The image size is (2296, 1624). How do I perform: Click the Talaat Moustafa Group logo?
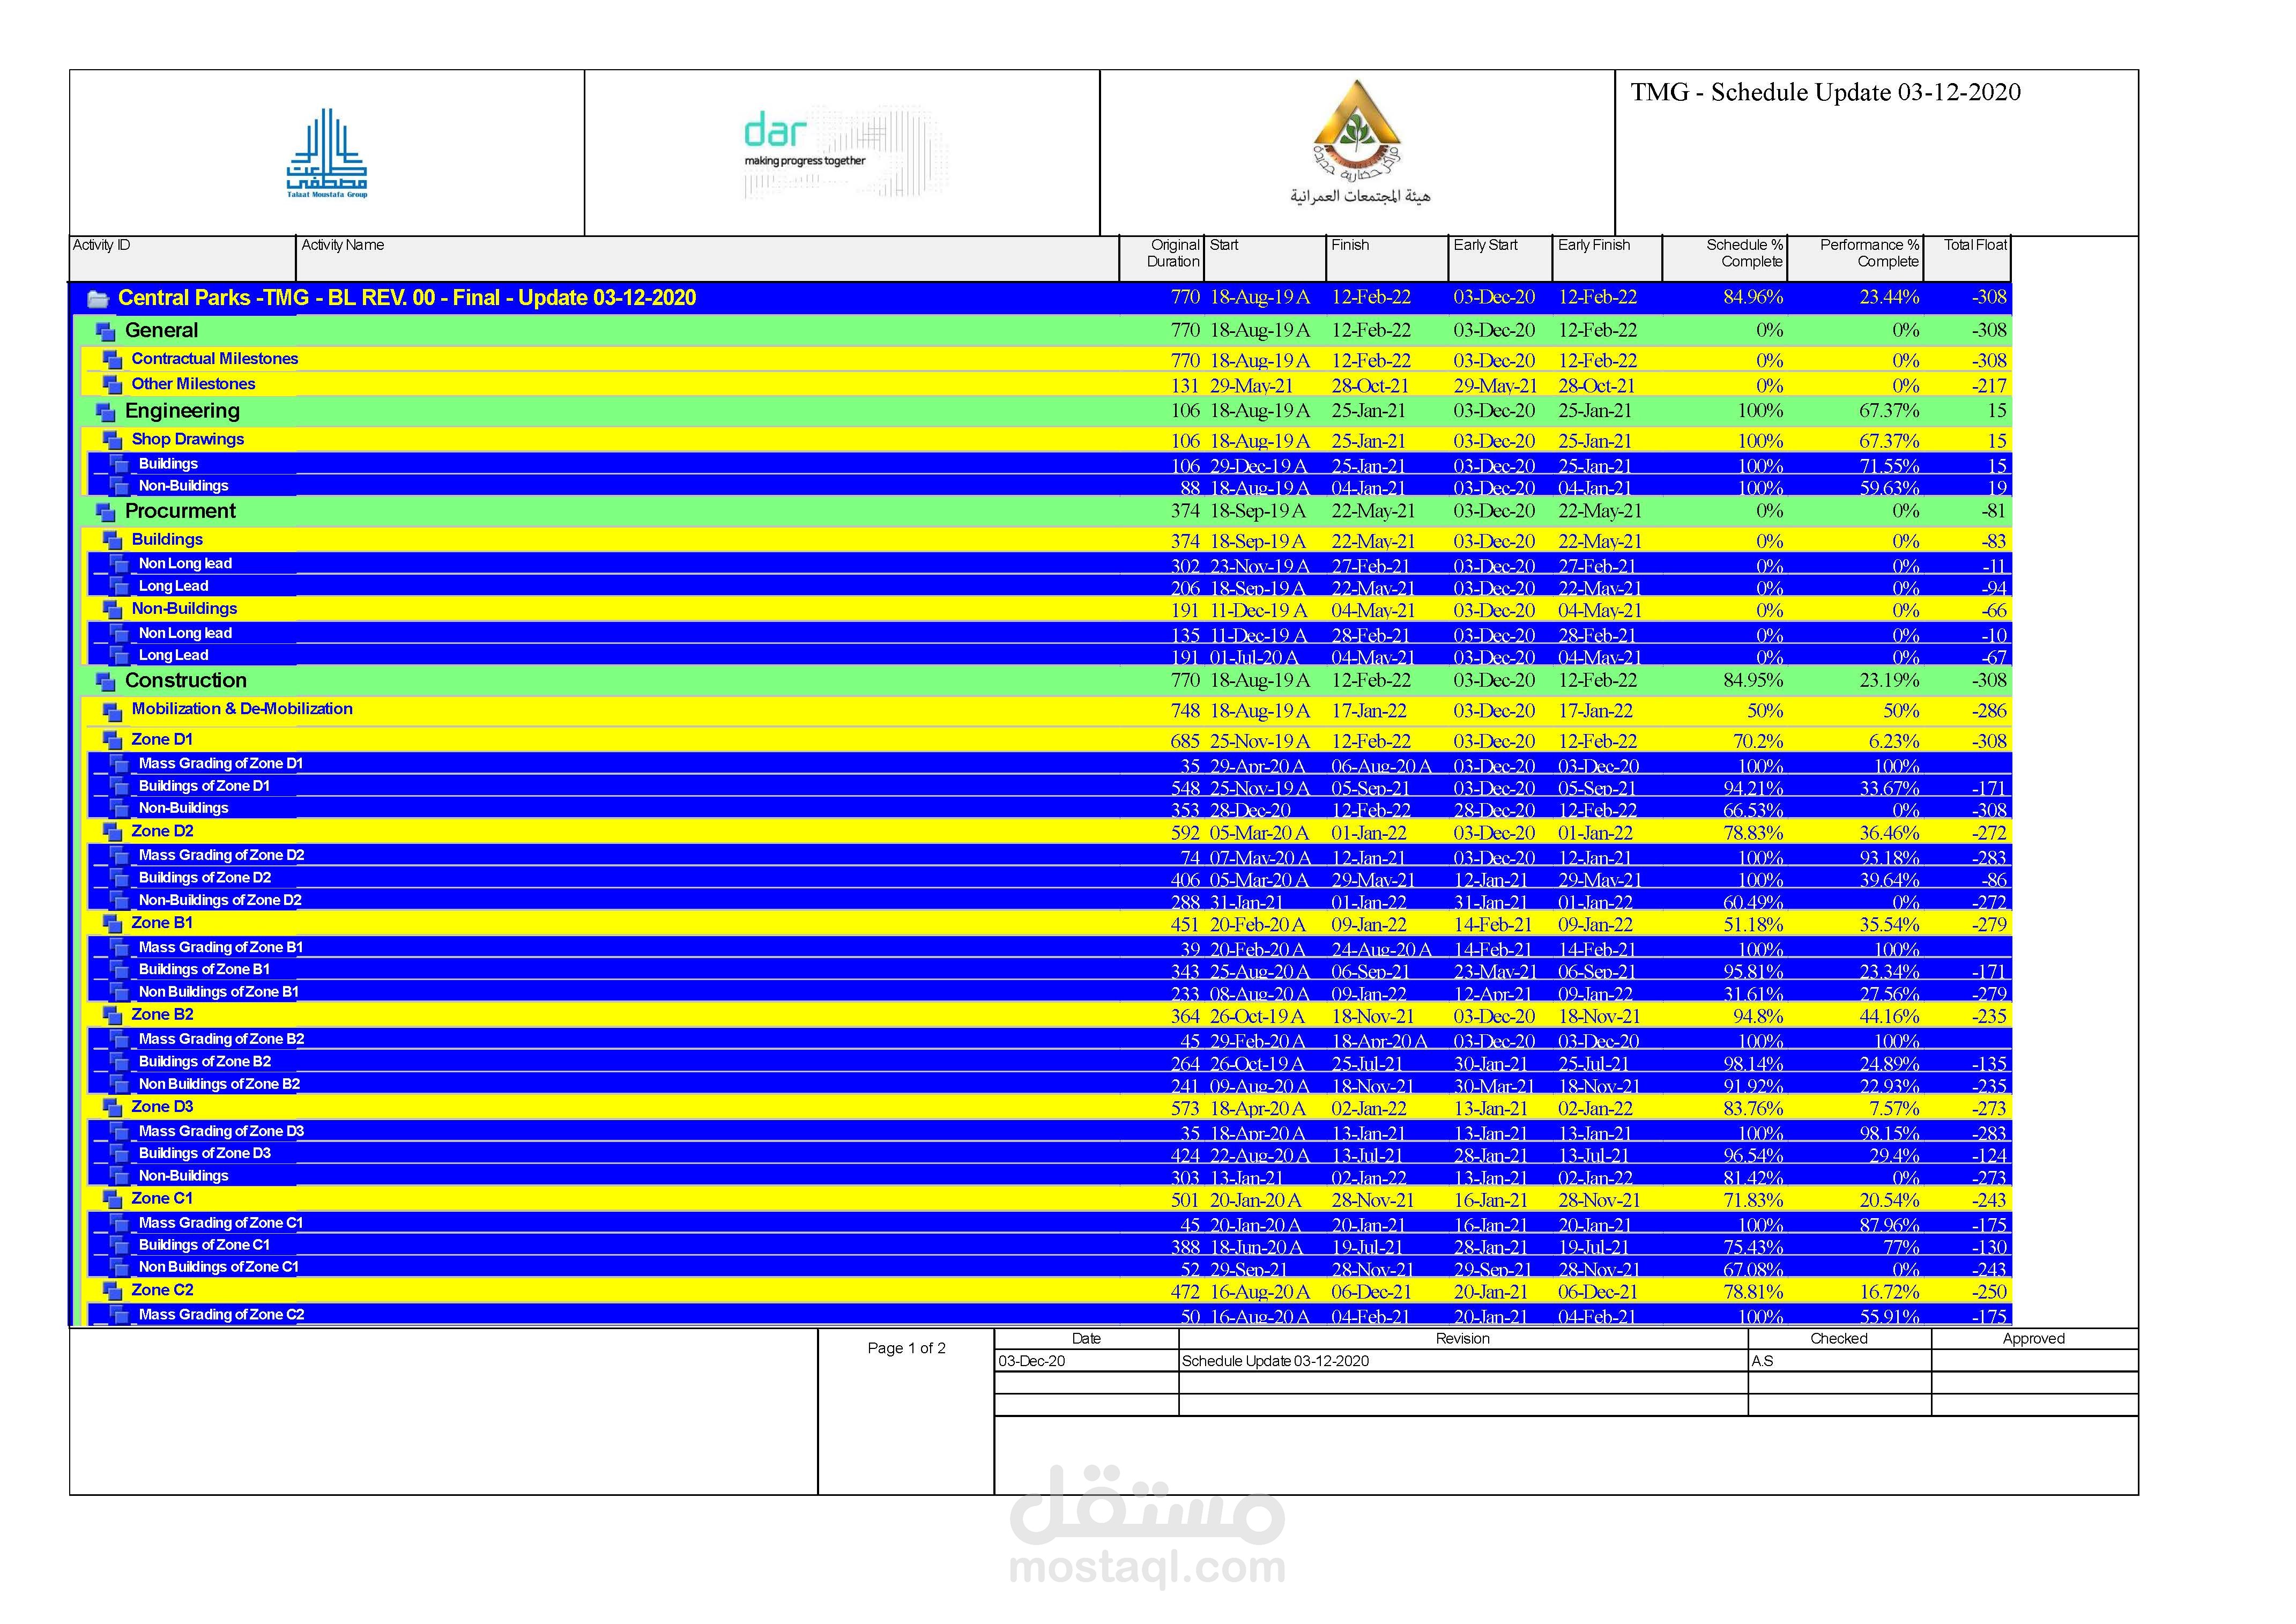click(326, 153)
